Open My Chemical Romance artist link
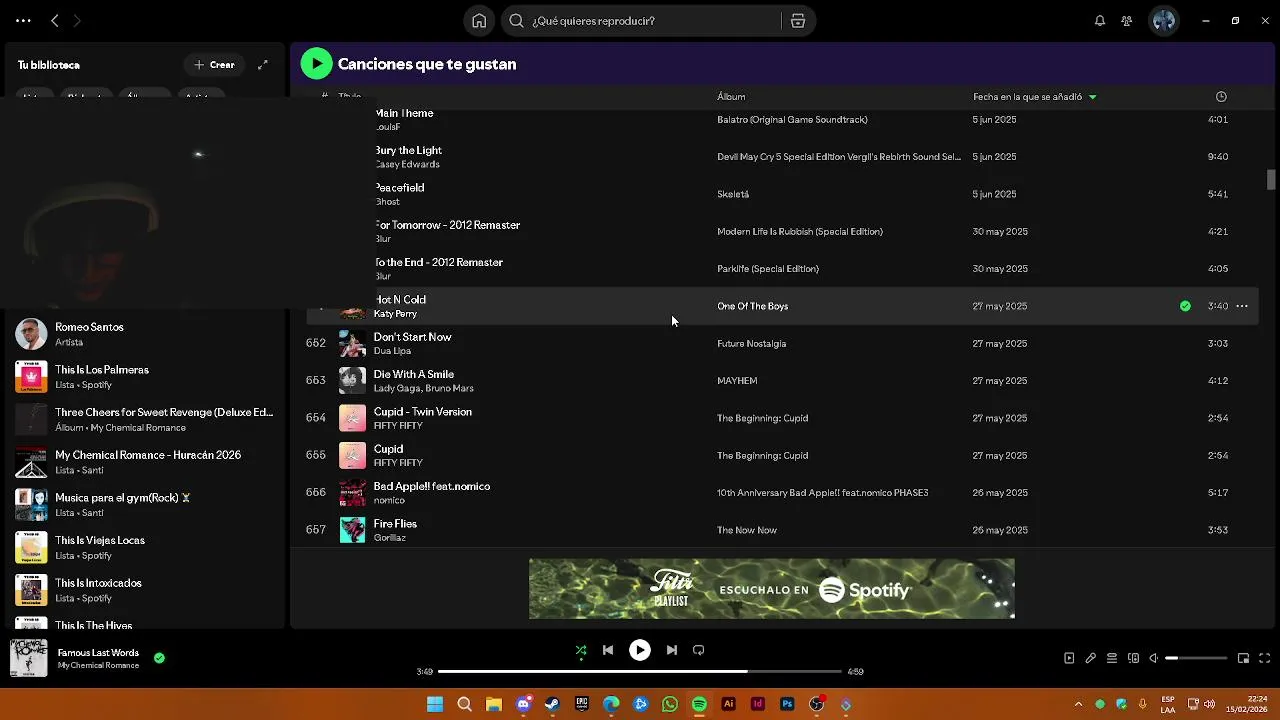The width and height of the screenshot is (1280, 720). click(x=98, y=666)
